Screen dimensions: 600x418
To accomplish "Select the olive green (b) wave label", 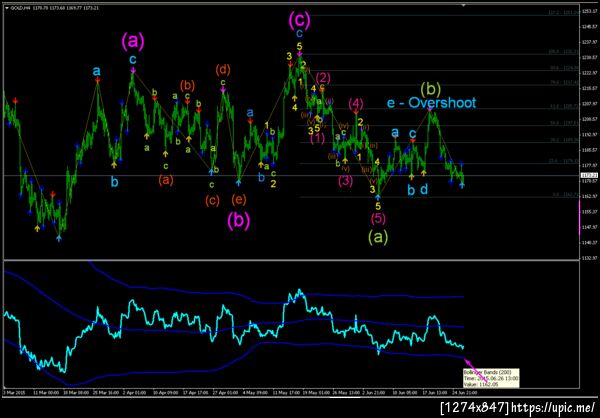I will pyautogui.click(x=430, y=89).
